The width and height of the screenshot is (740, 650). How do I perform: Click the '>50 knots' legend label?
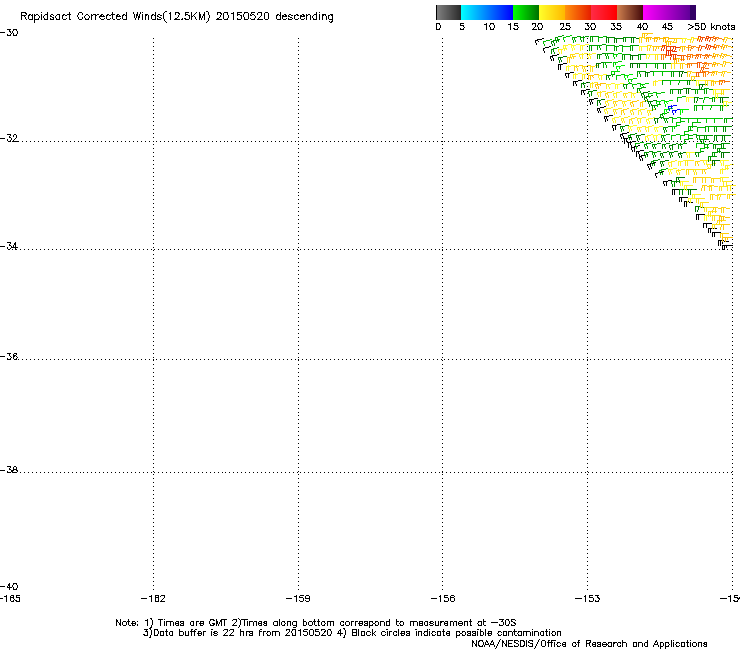(711, 27)
